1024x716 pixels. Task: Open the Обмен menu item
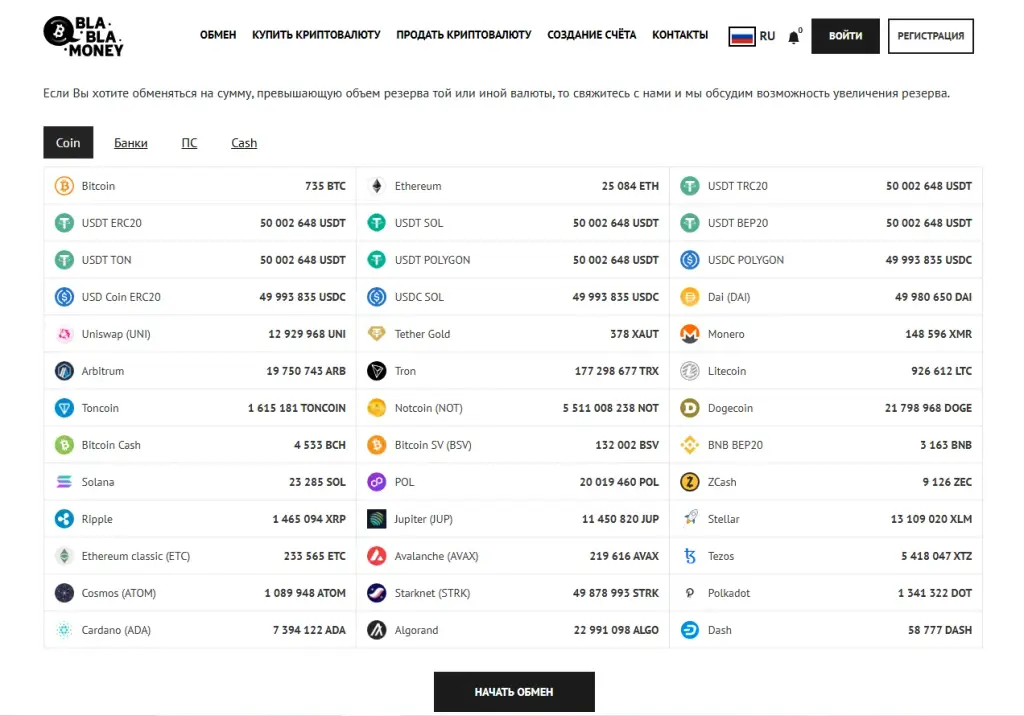click(x=218, y=35)
